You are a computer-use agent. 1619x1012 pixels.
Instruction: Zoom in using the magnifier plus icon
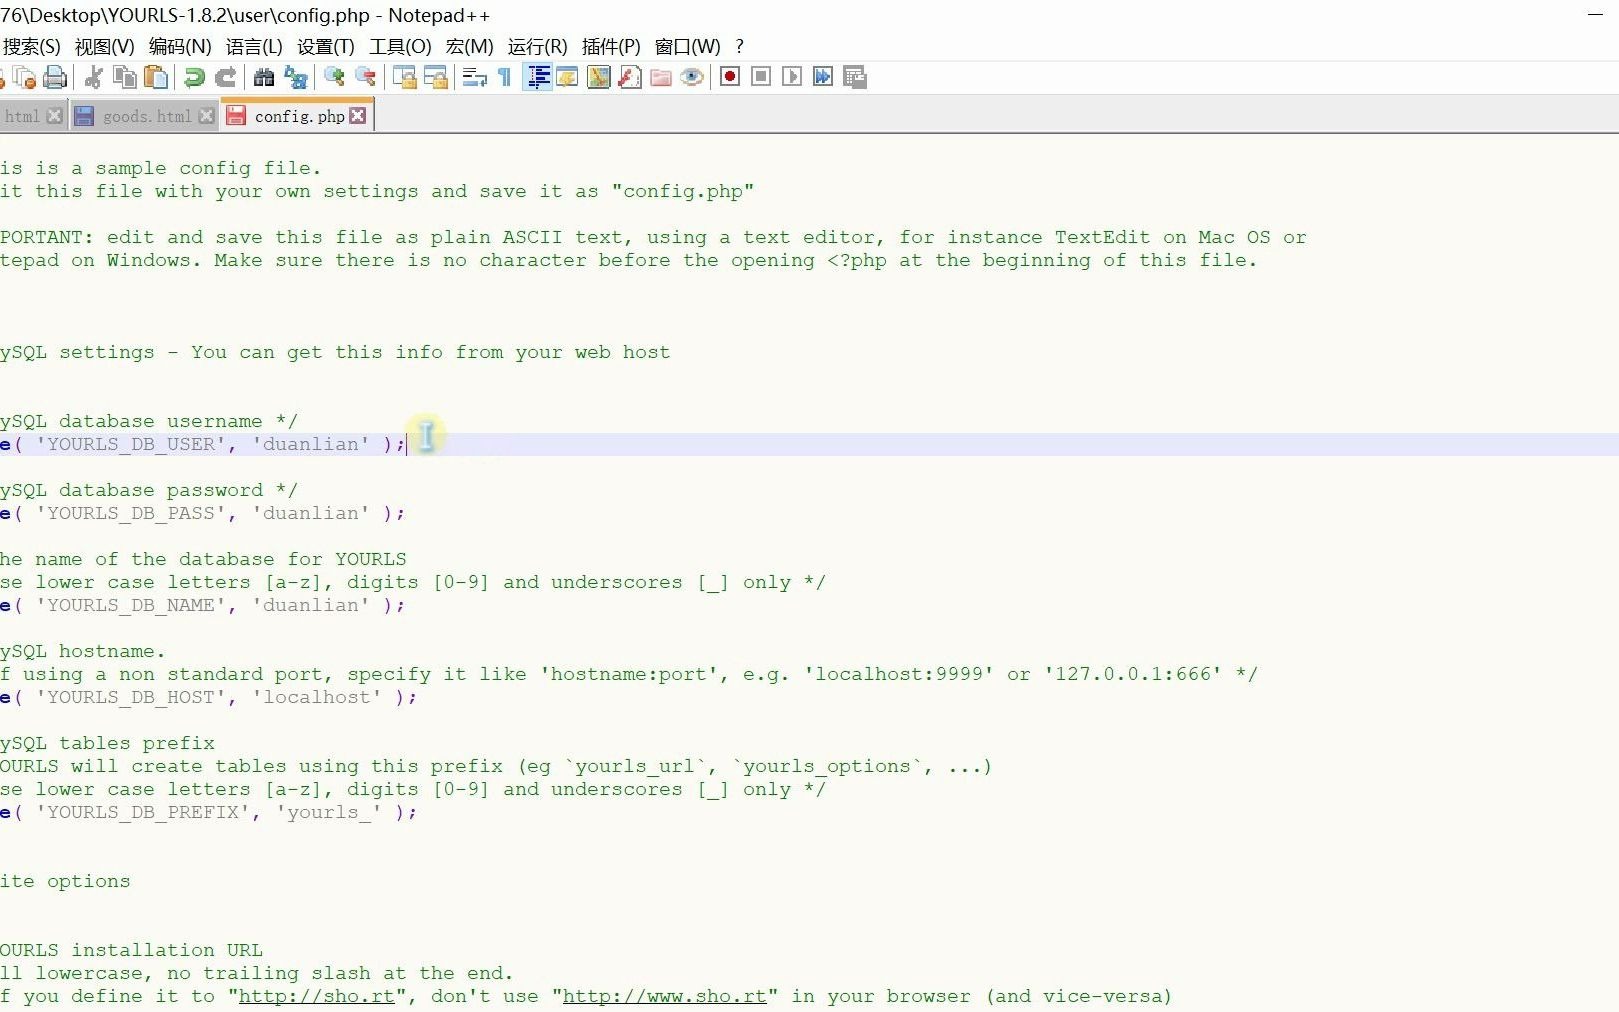point(335,77)
